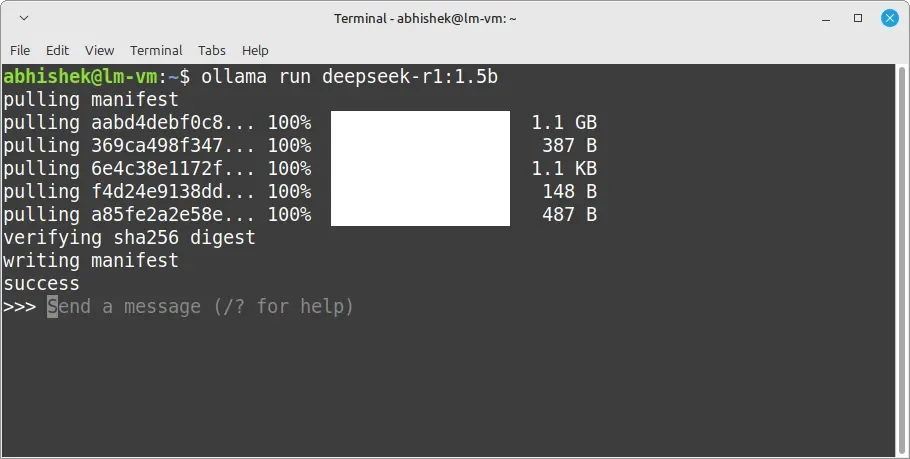Viewport: 910px width, 459px height.
Task: Open the Edit menu
Action: point(57,50)
